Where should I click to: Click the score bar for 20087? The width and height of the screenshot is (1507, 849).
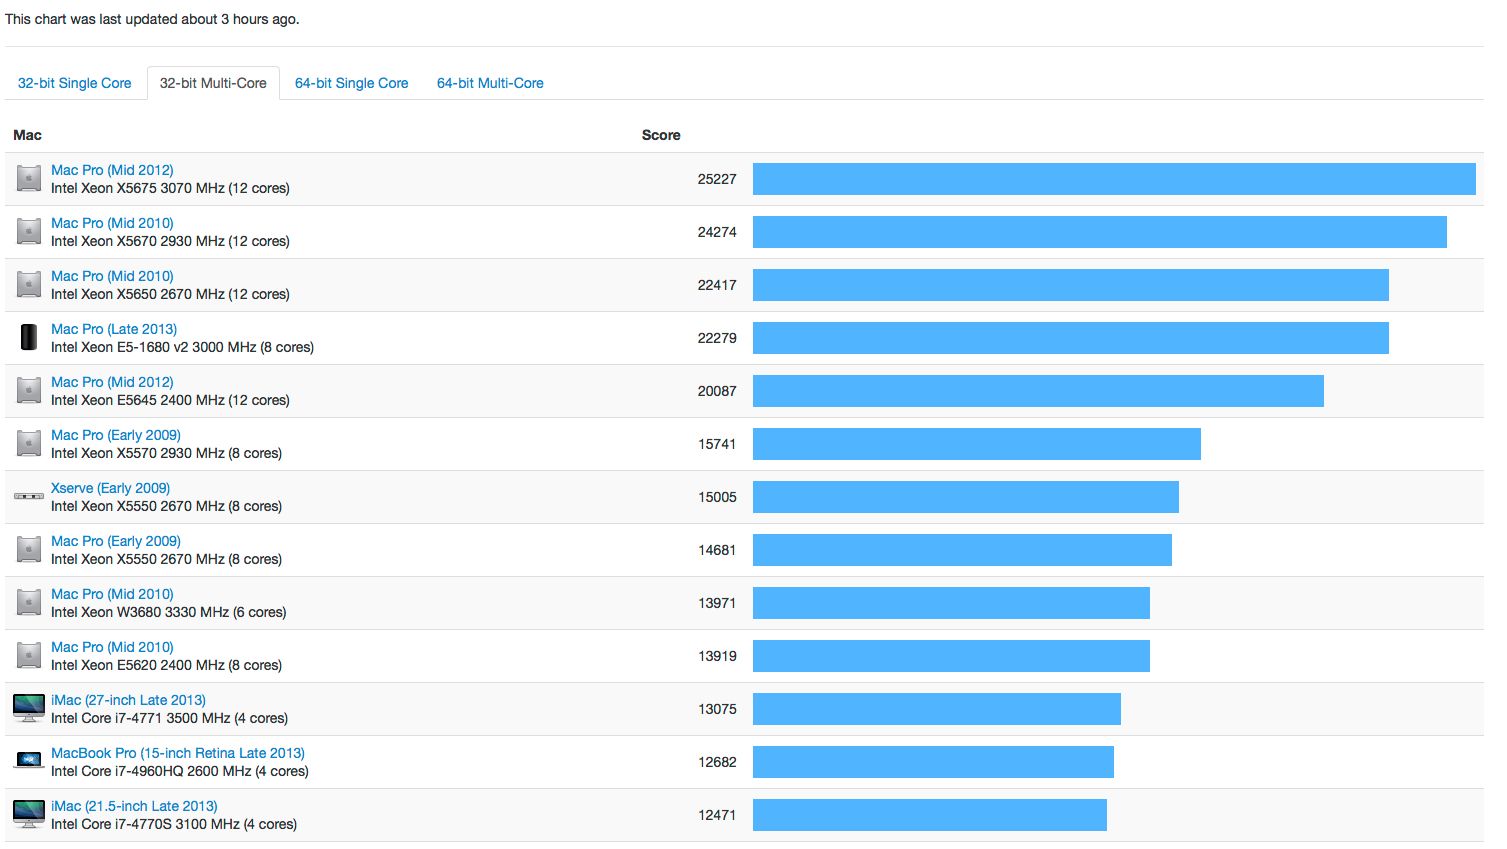tap(1038, 391)
